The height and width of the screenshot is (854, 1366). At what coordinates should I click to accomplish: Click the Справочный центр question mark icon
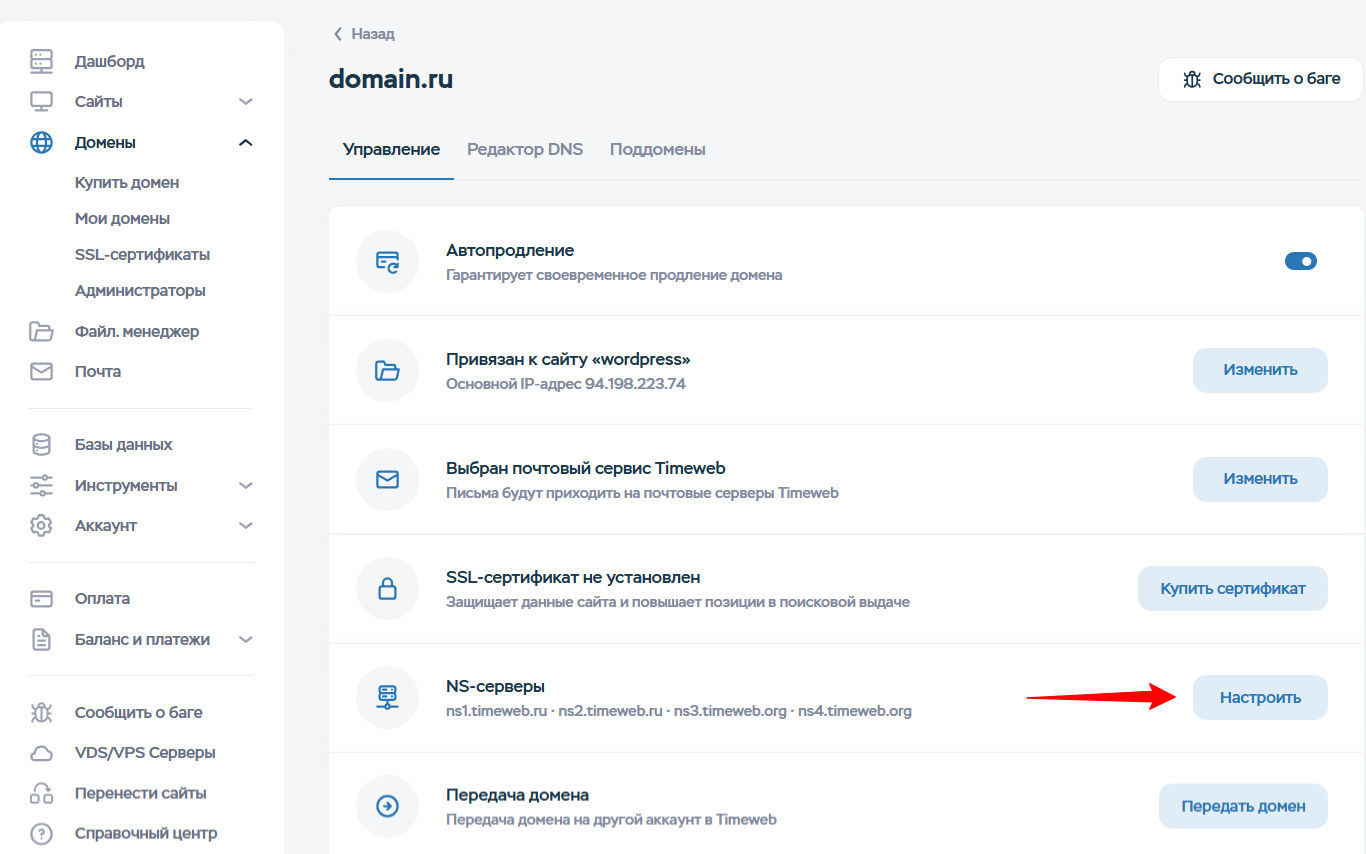click(41, 834)
